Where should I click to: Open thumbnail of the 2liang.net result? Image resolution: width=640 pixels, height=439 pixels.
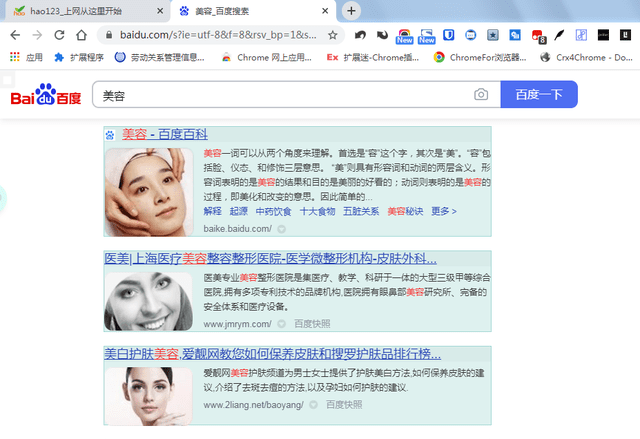click(149, 396)
